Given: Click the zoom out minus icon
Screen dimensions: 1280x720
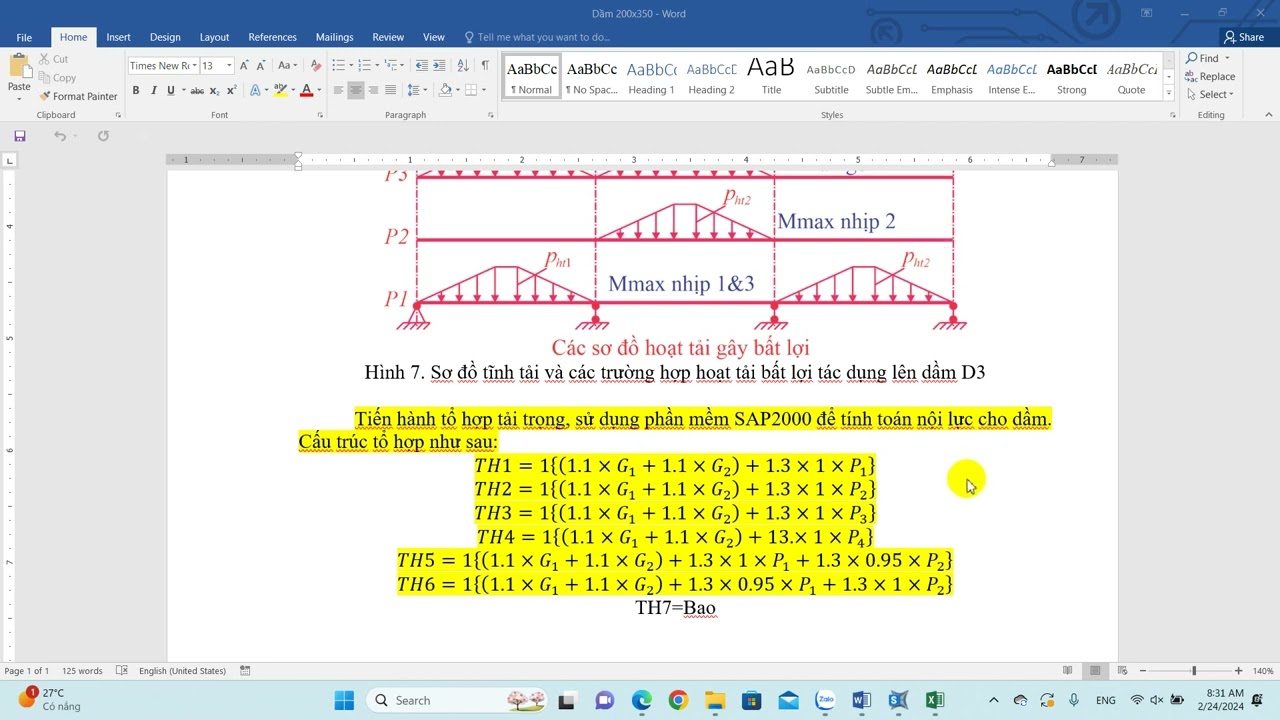Looking at the screenshot, I should coord(1143,671).
